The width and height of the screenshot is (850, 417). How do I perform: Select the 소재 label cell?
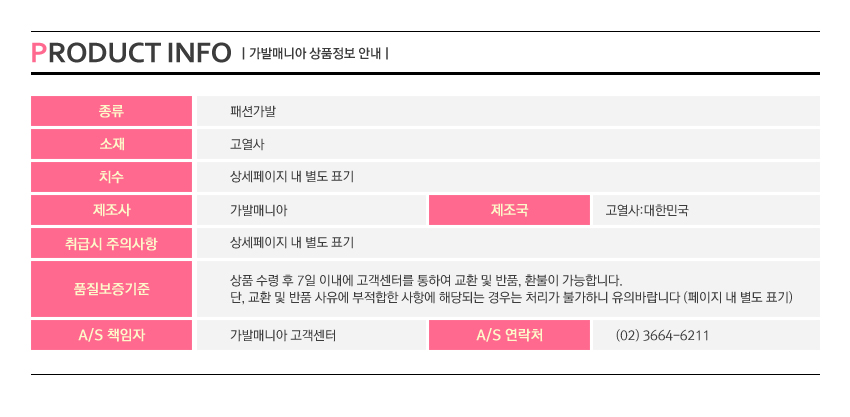point(111,144)
